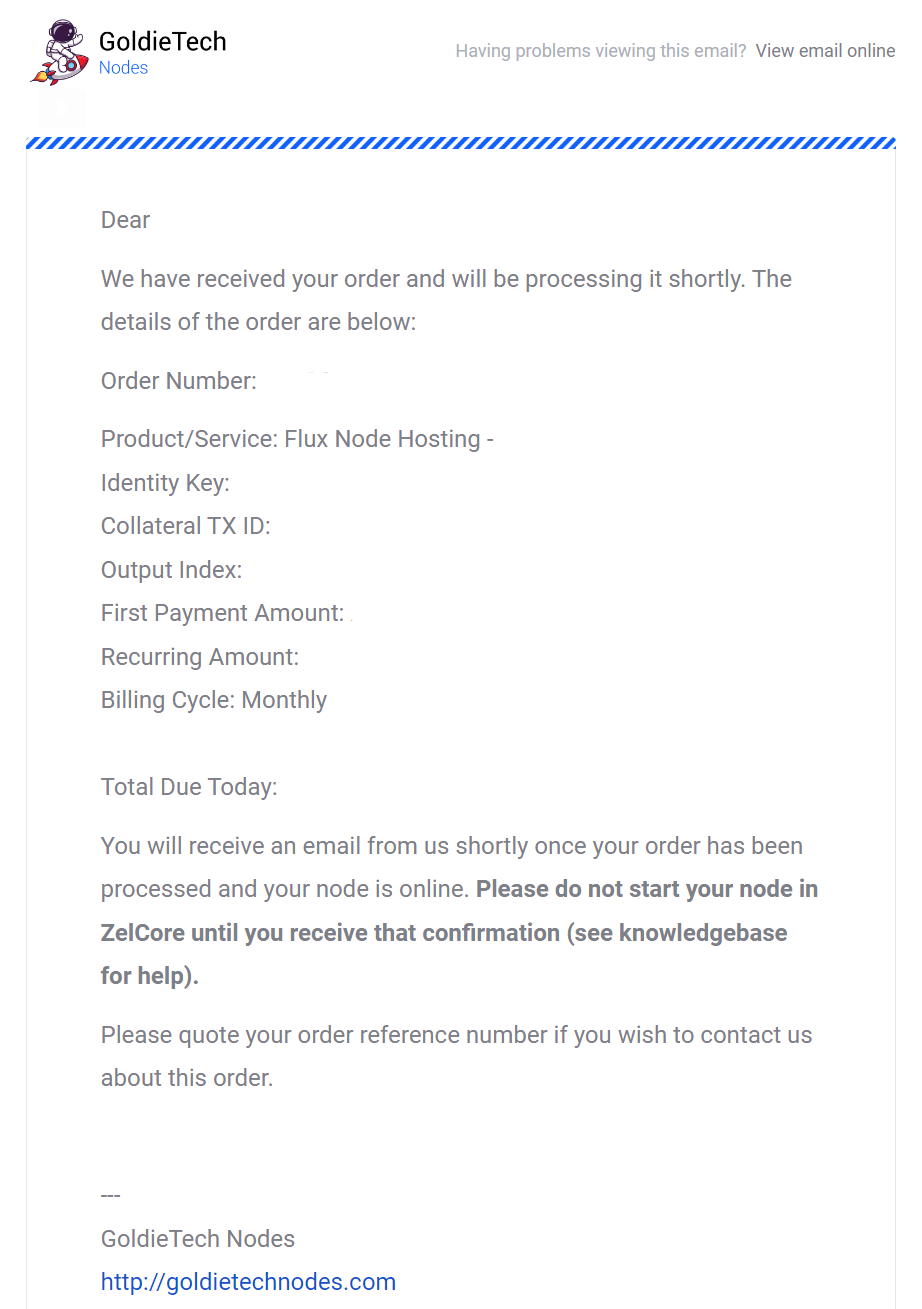Viewport: 922px width, 1309px height.
Task: Click the Dear greeting line
Action: [125, 220]
